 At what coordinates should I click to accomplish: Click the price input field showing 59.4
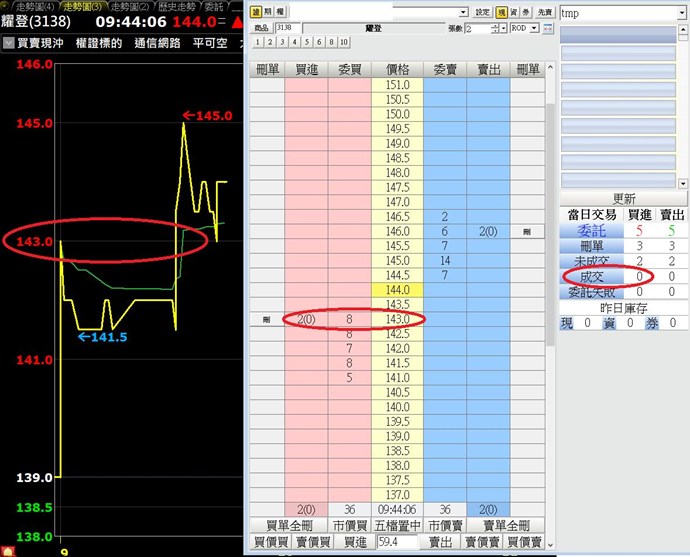click(394, 542)
